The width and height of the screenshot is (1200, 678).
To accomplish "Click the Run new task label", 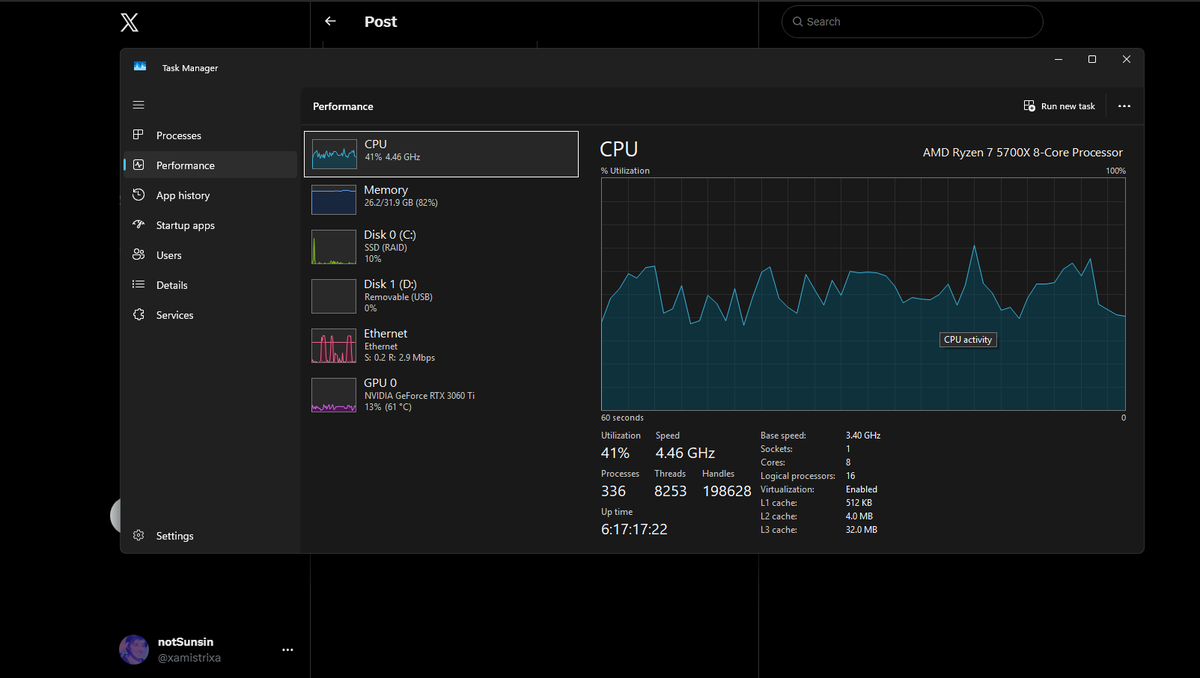I will tap(1068, 106).
